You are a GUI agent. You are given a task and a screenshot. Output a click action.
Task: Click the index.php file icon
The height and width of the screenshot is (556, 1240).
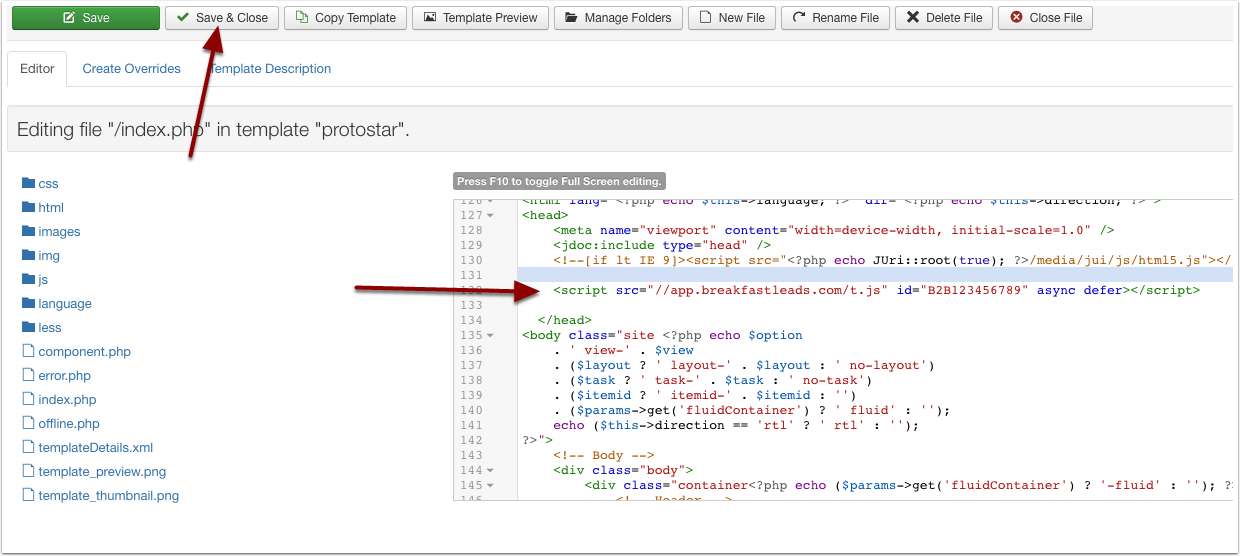(x=28, y=399)
